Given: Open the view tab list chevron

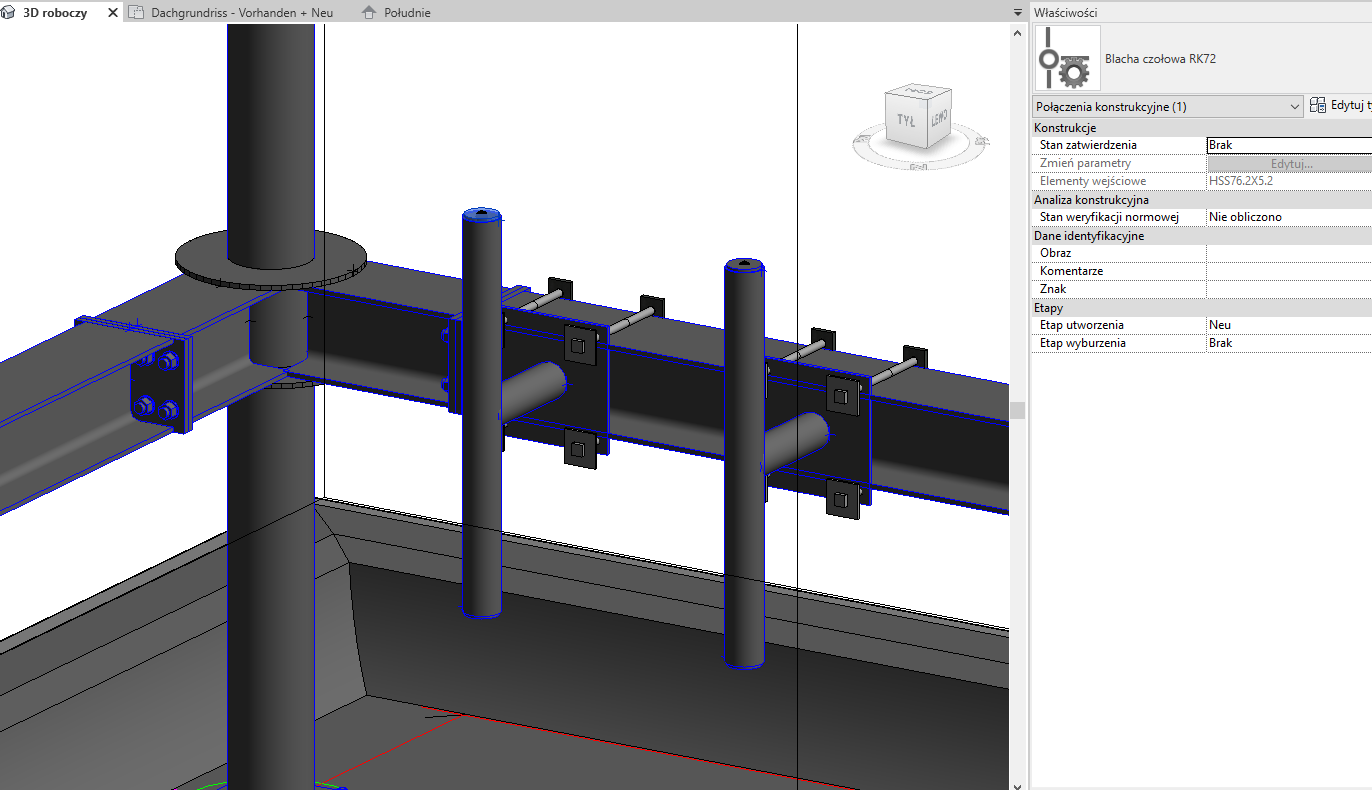Looking at the screenshot, I should [1017, 13].
